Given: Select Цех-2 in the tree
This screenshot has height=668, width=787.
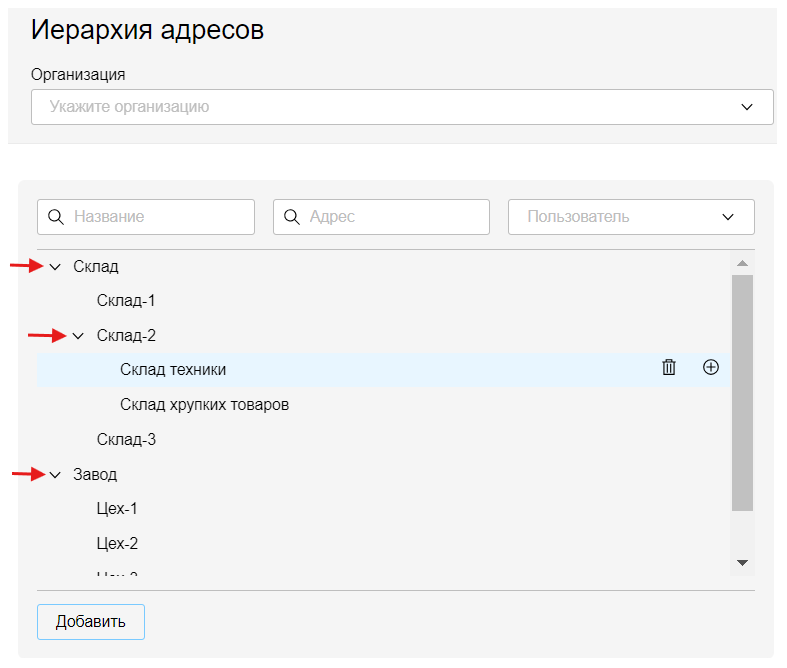Looking at the screenshot, I should (117, 544).
